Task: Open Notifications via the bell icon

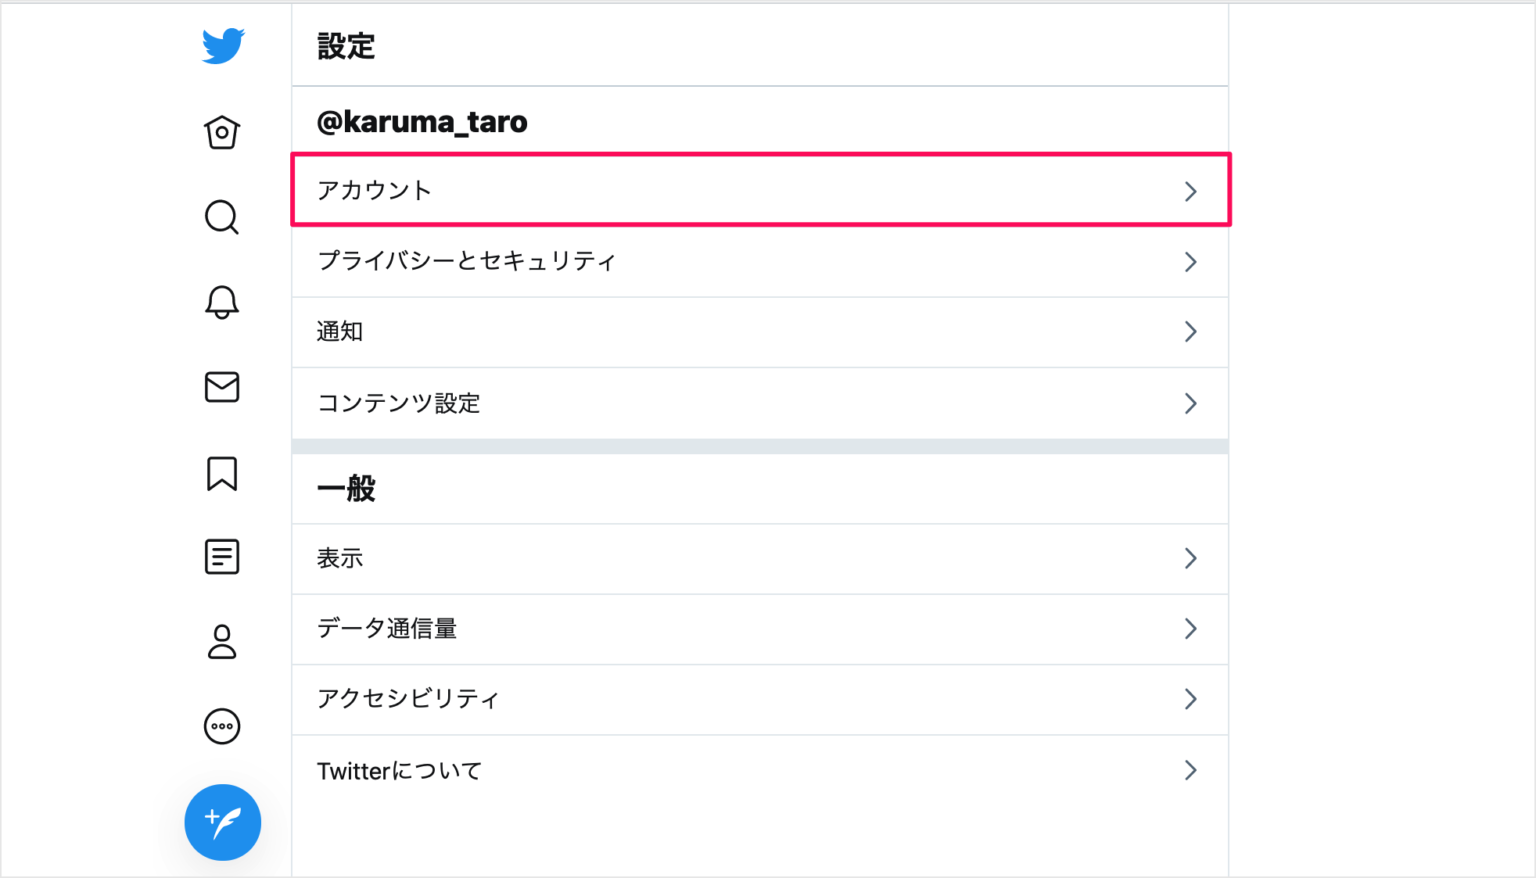Action: [x=221, y=302]
